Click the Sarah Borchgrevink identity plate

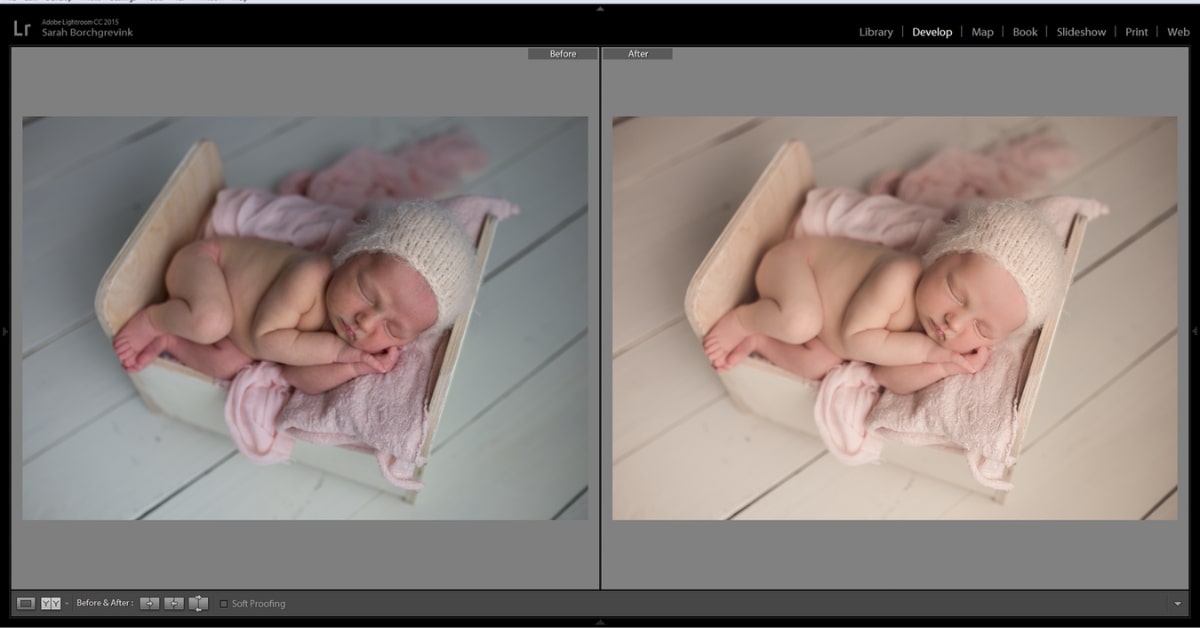[87, 33]
